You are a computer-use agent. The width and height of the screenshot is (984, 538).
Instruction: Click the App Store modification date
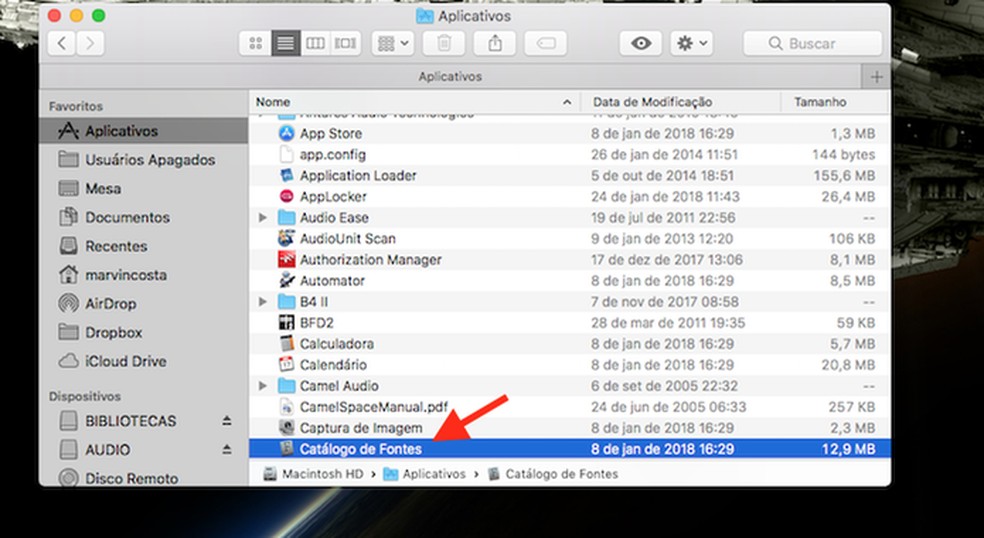tap(662, 133)
